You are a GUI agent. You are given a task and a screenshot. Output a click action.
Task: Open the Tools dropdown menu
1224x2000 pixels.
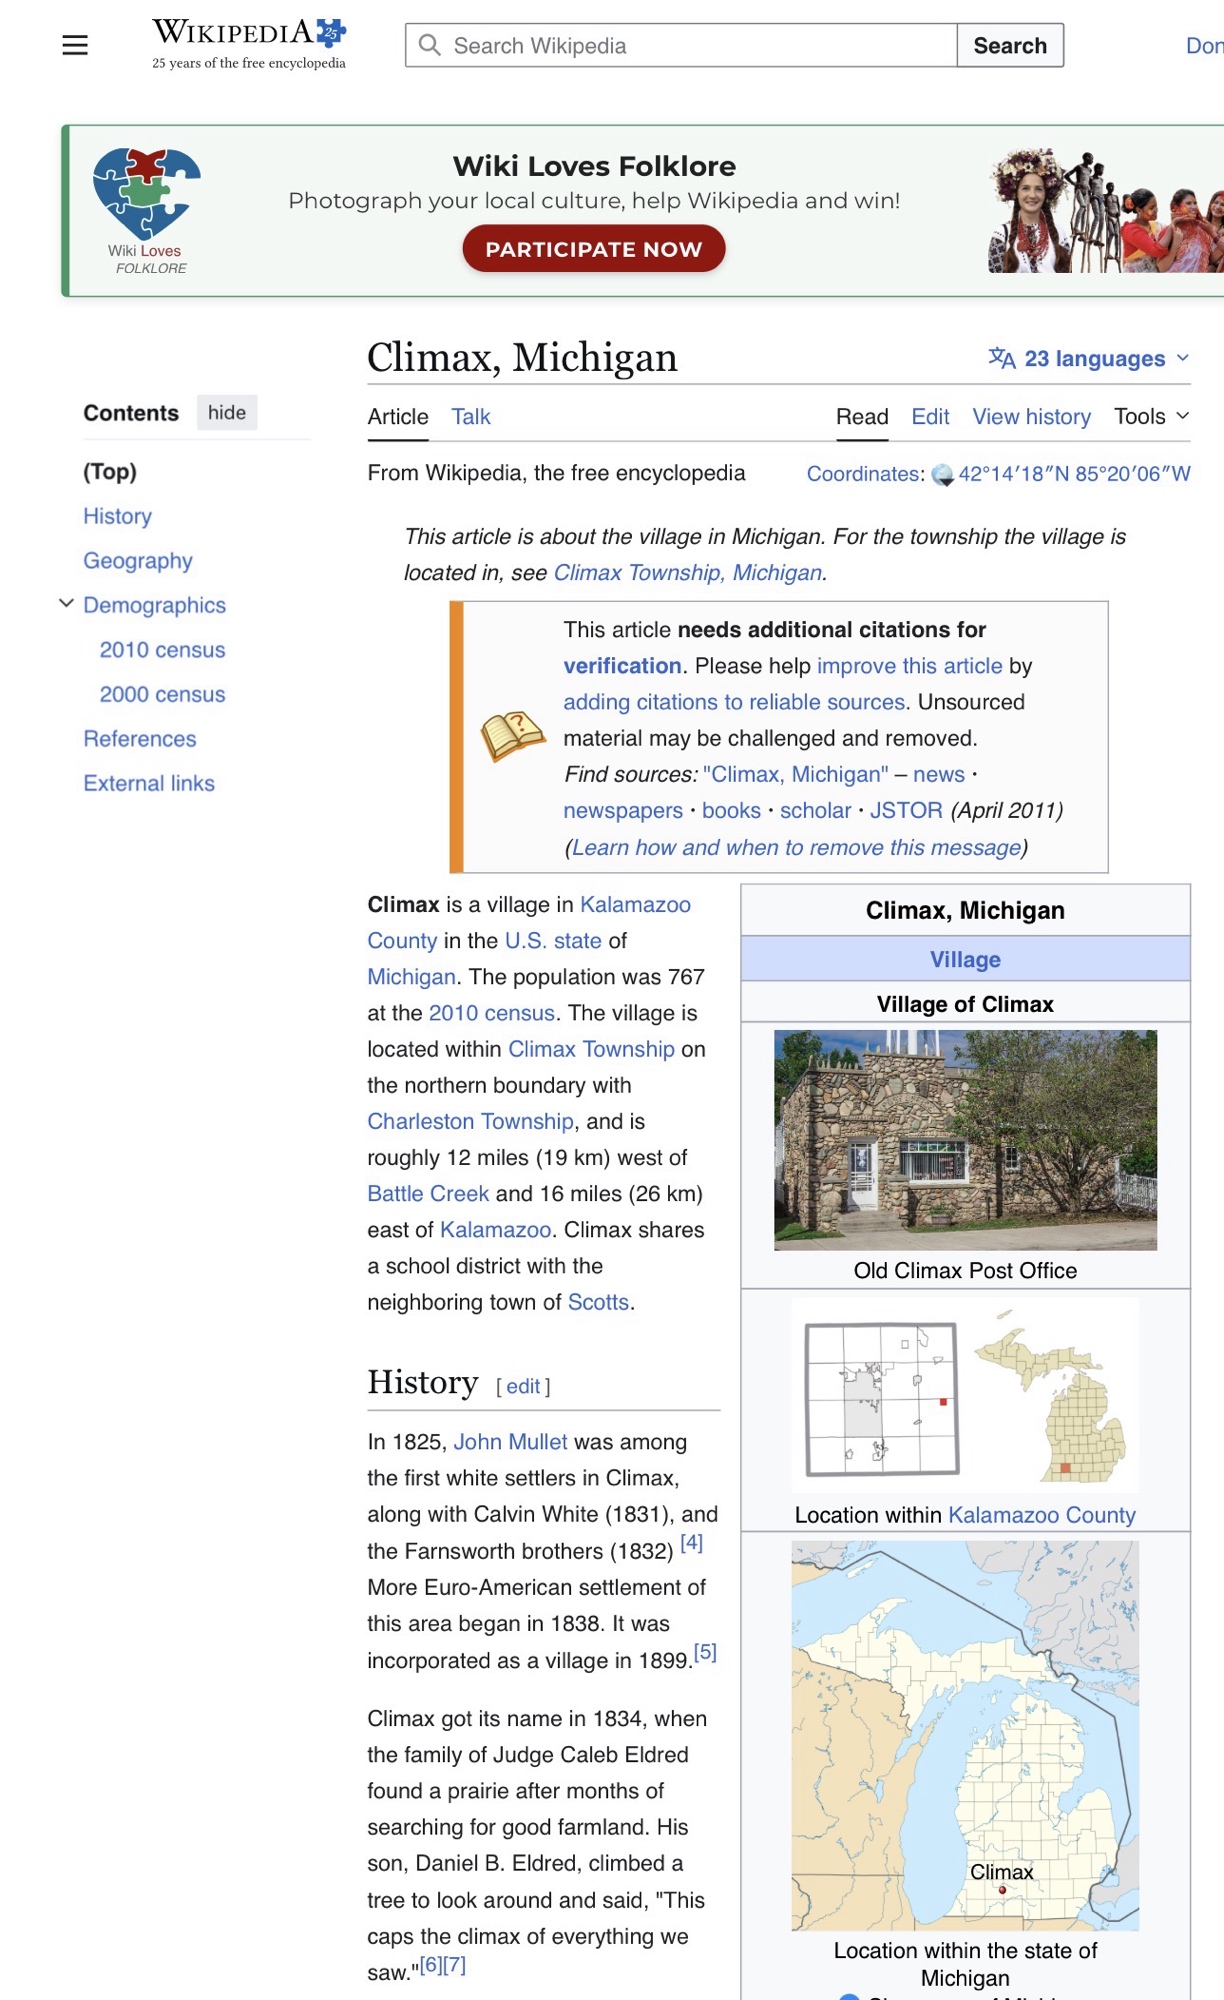(x=1151, y=416)
